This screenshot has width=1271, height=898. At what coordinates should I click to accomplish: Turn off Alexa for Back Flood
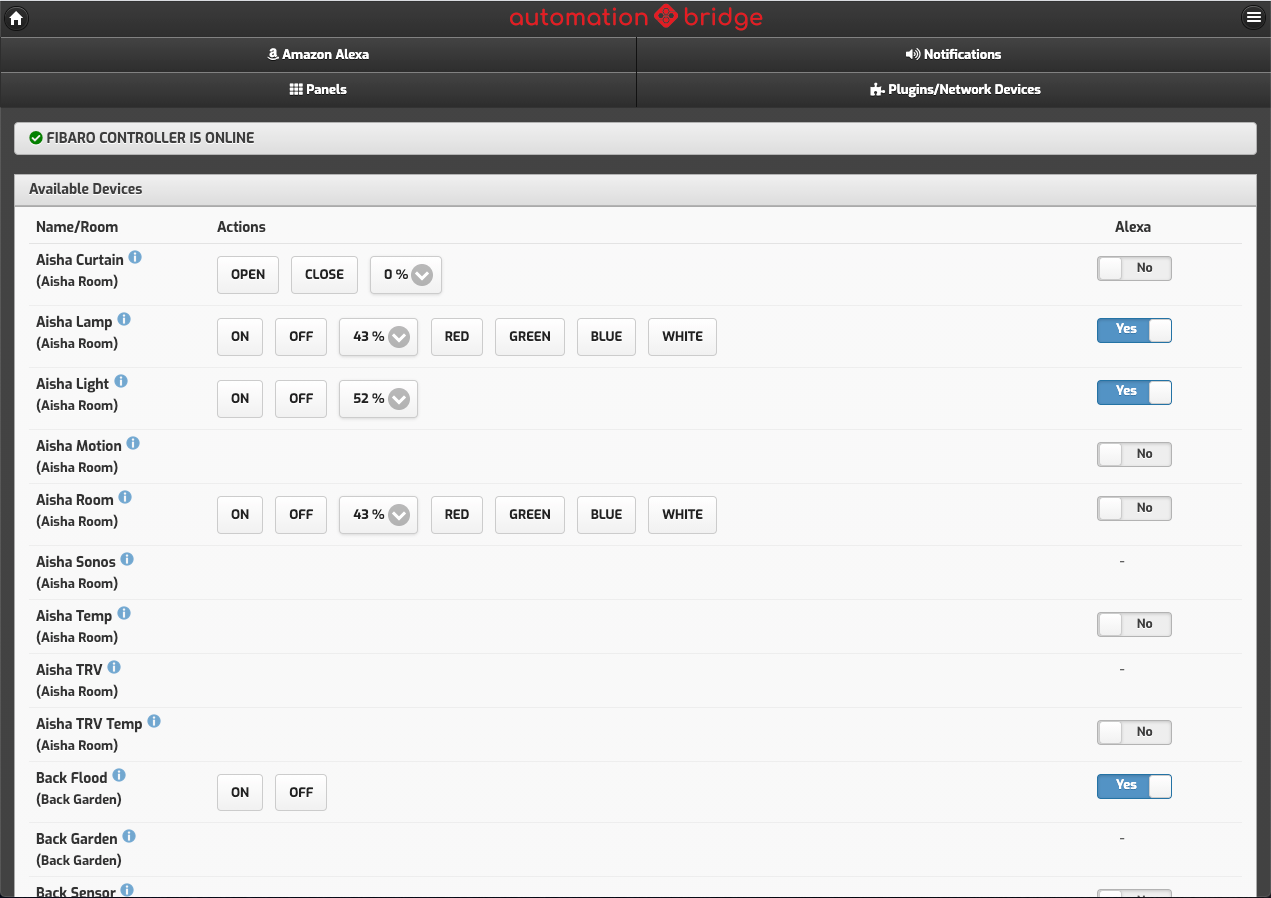(1134, 786)
